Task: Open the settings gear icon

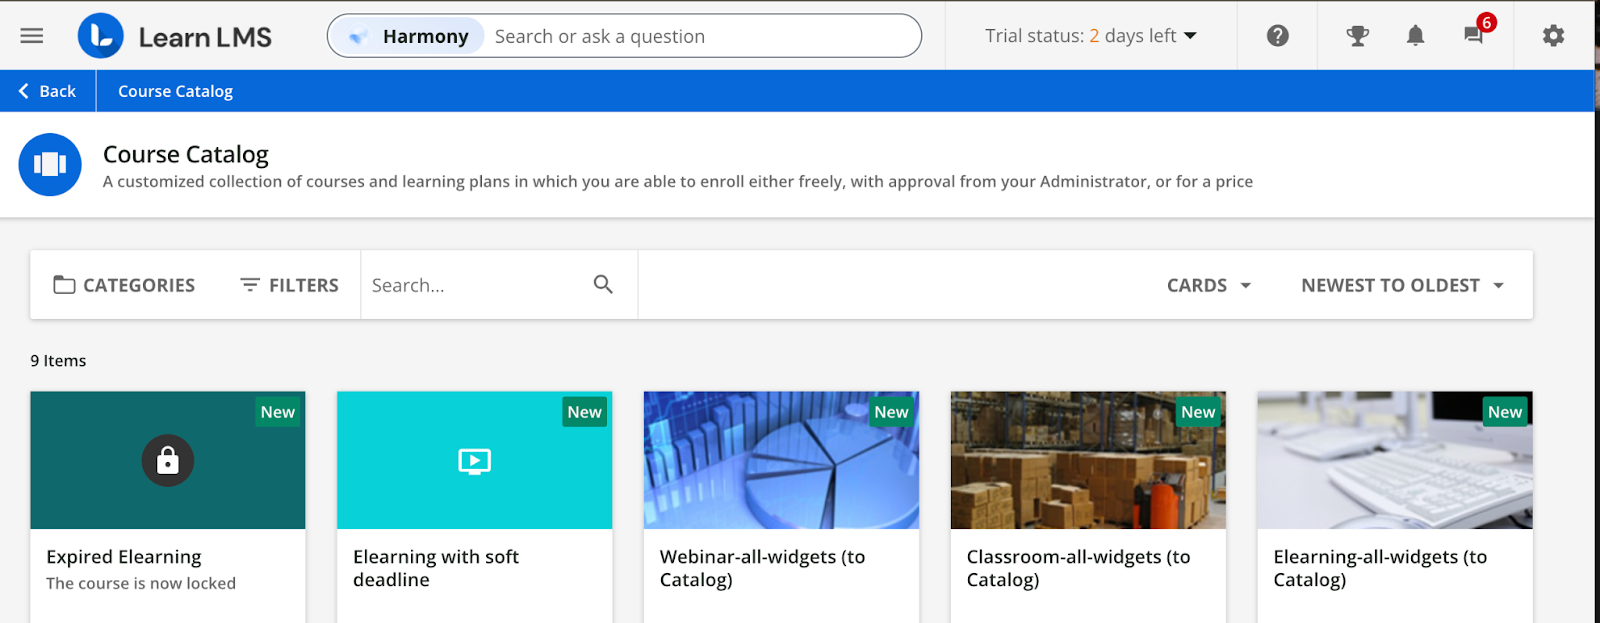Action: [x=1553, y=36]
